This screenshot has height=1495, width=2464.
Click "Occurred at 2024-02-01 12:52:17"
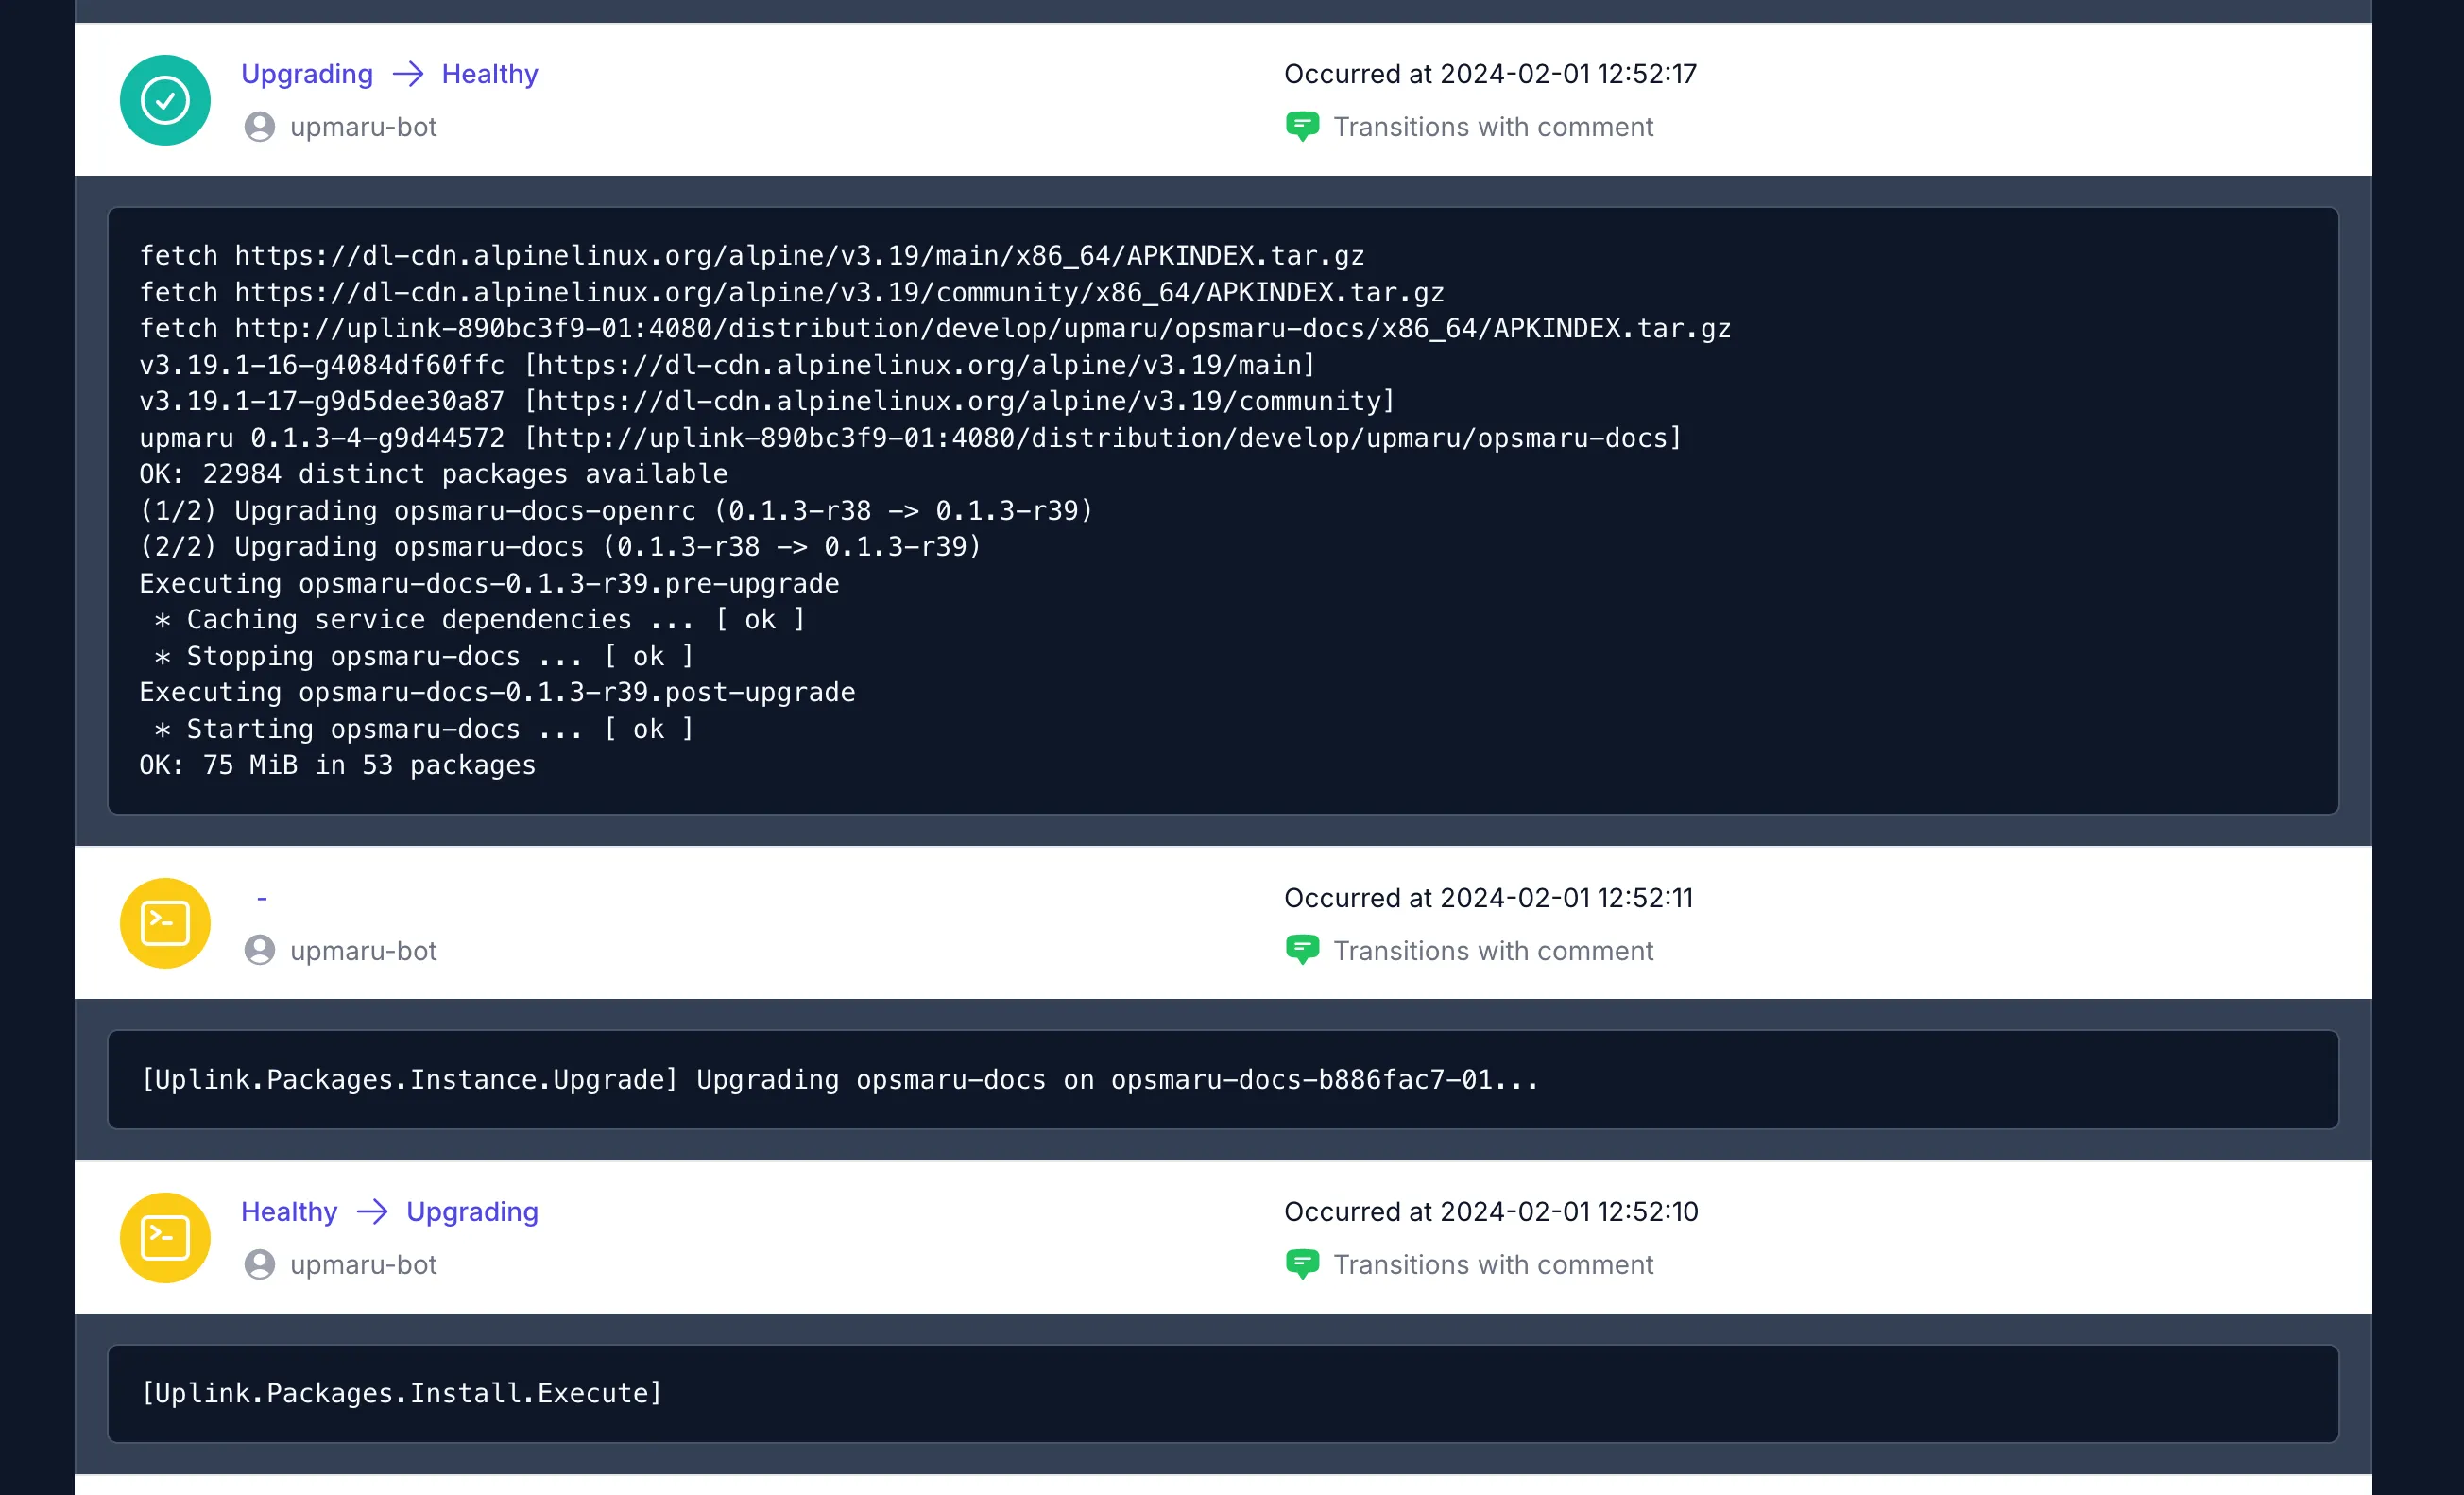[1490, 74]
